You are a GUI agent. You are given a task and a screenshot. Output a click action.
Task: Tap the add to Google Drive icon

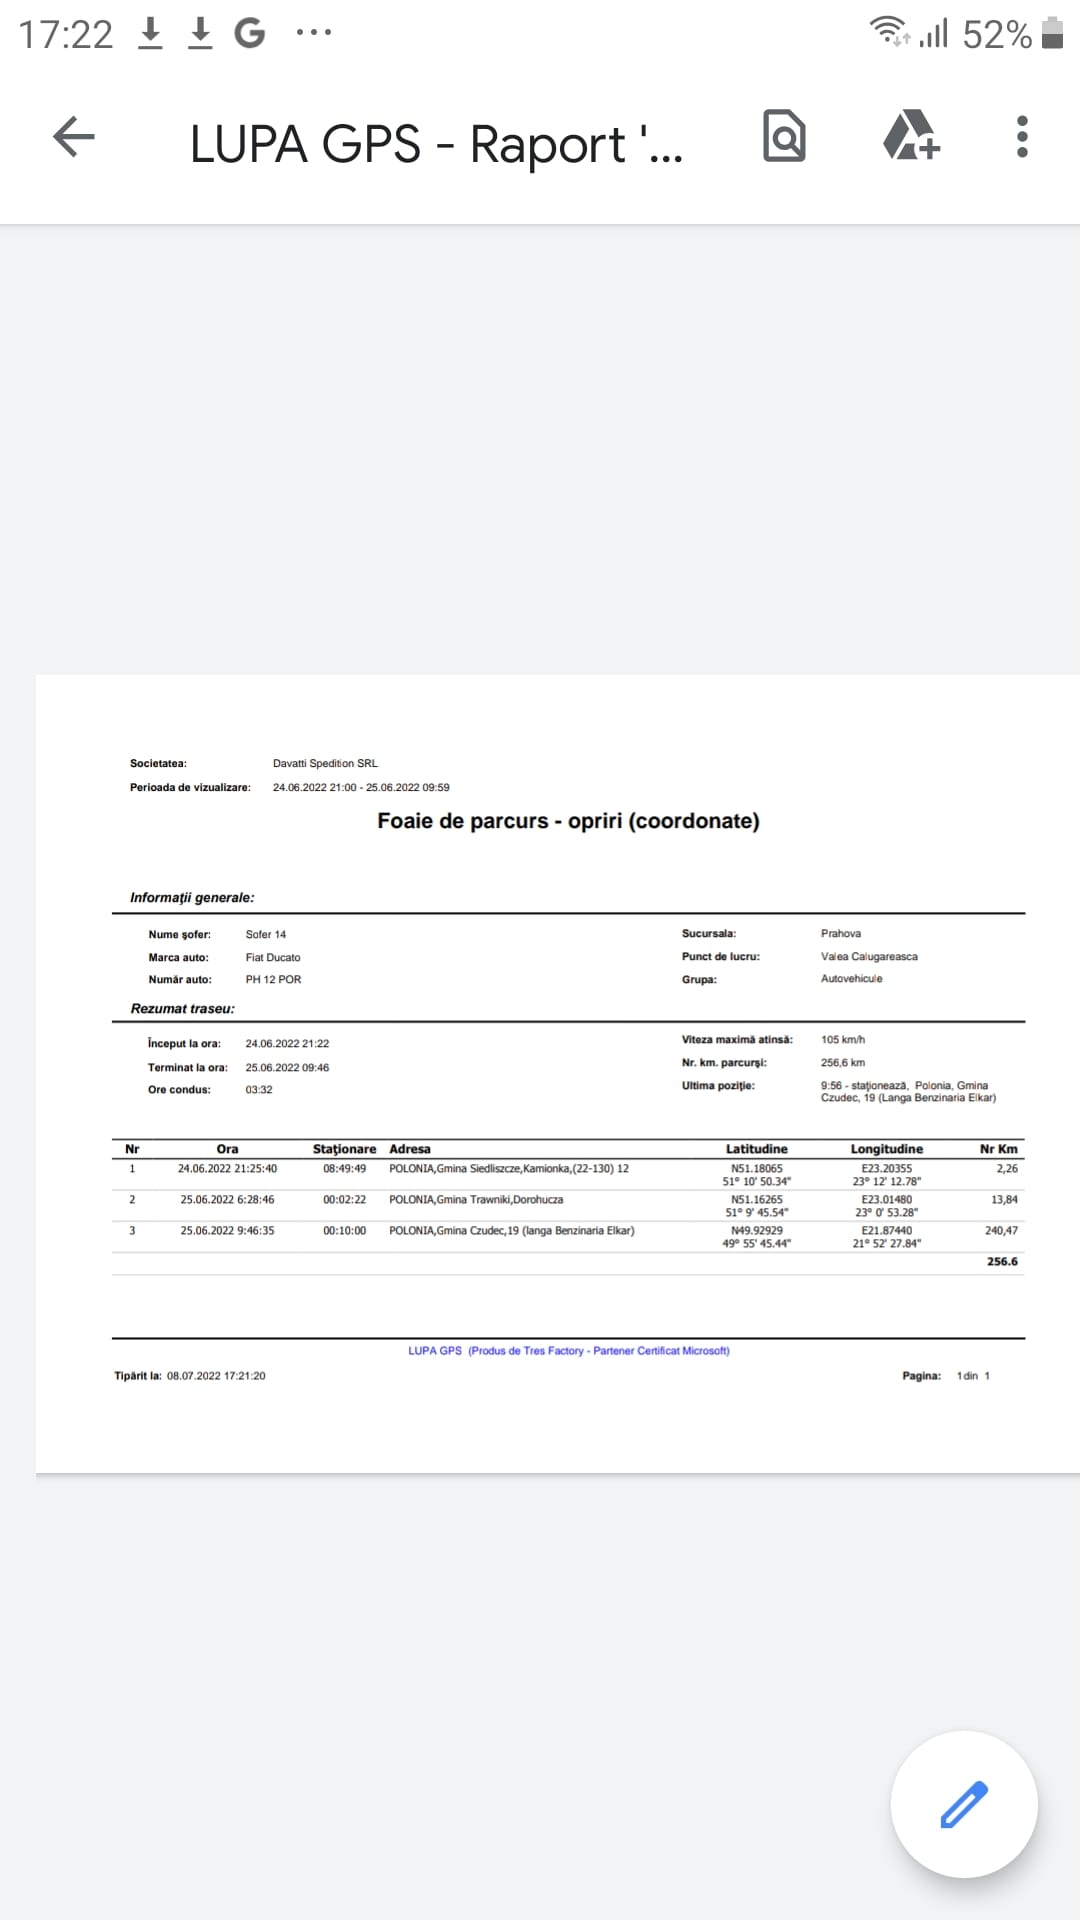[x=911, y=136]
